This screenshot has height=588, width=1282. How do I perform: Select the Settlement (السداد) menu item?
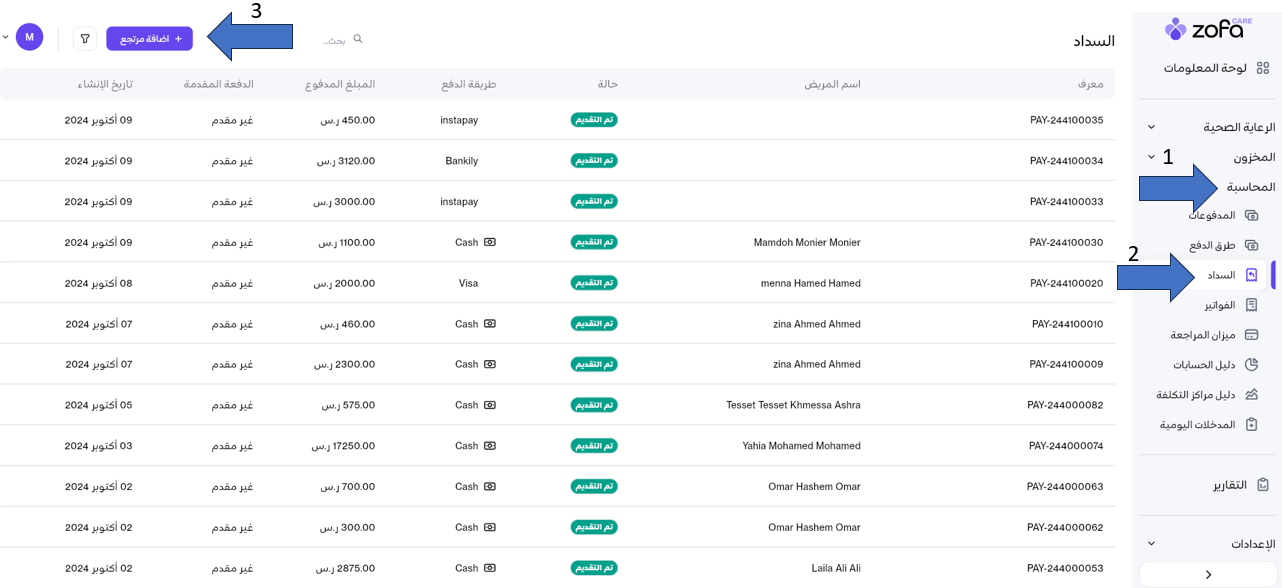1221,275
